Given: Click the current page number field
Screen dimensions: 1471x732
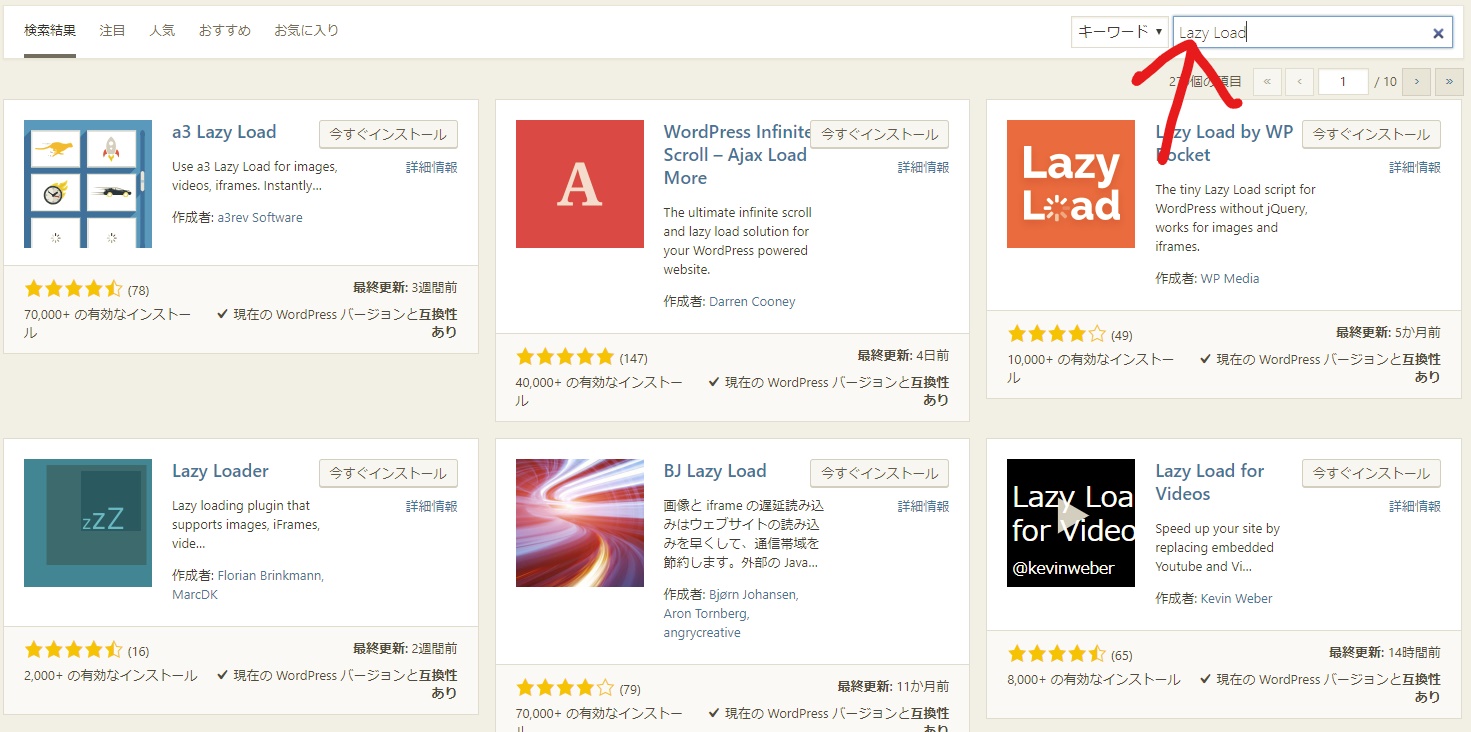Looking at the screenshot, I should 1343,82.
